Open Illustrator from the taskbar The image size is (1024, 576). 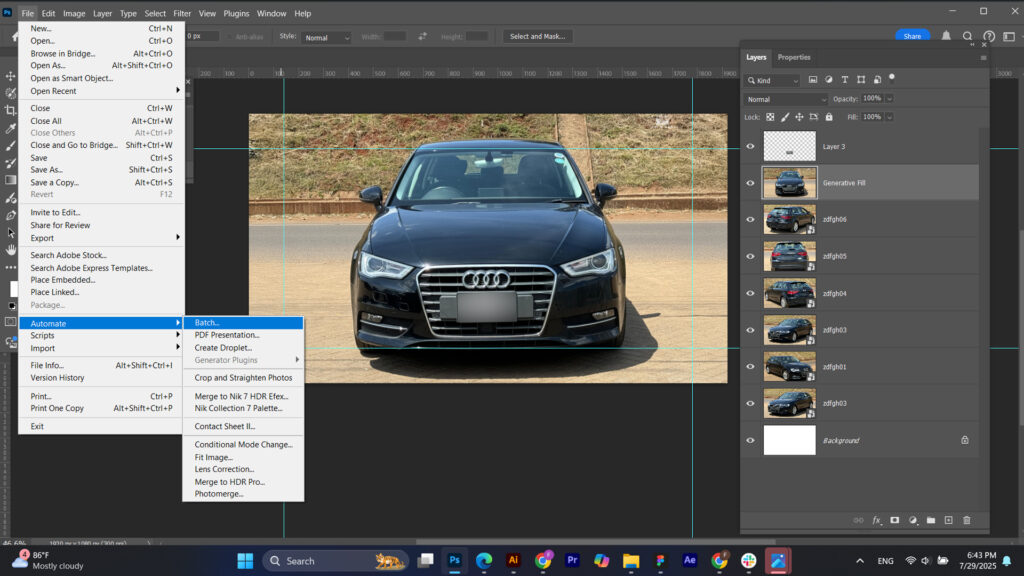513,560
